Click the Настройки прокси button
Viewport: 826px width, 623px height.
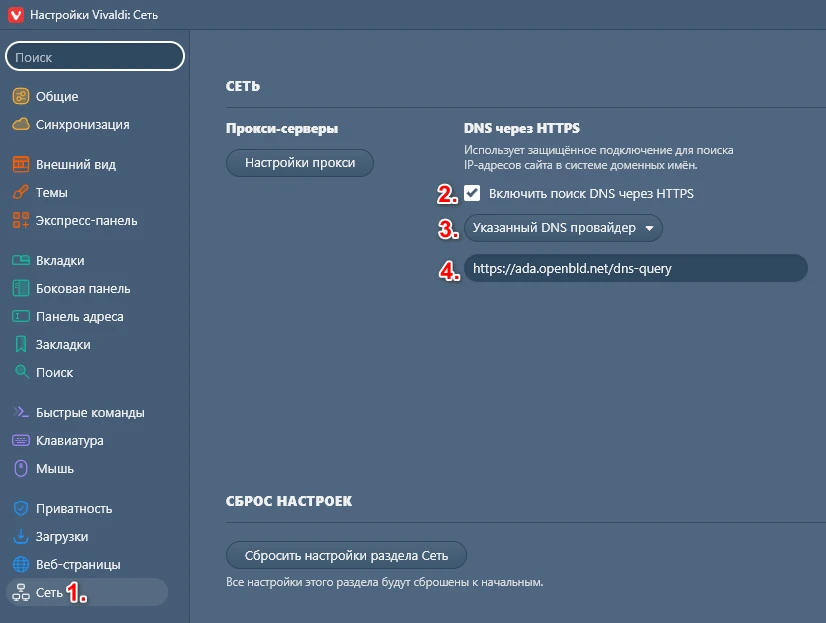click(x=300, y=163)
